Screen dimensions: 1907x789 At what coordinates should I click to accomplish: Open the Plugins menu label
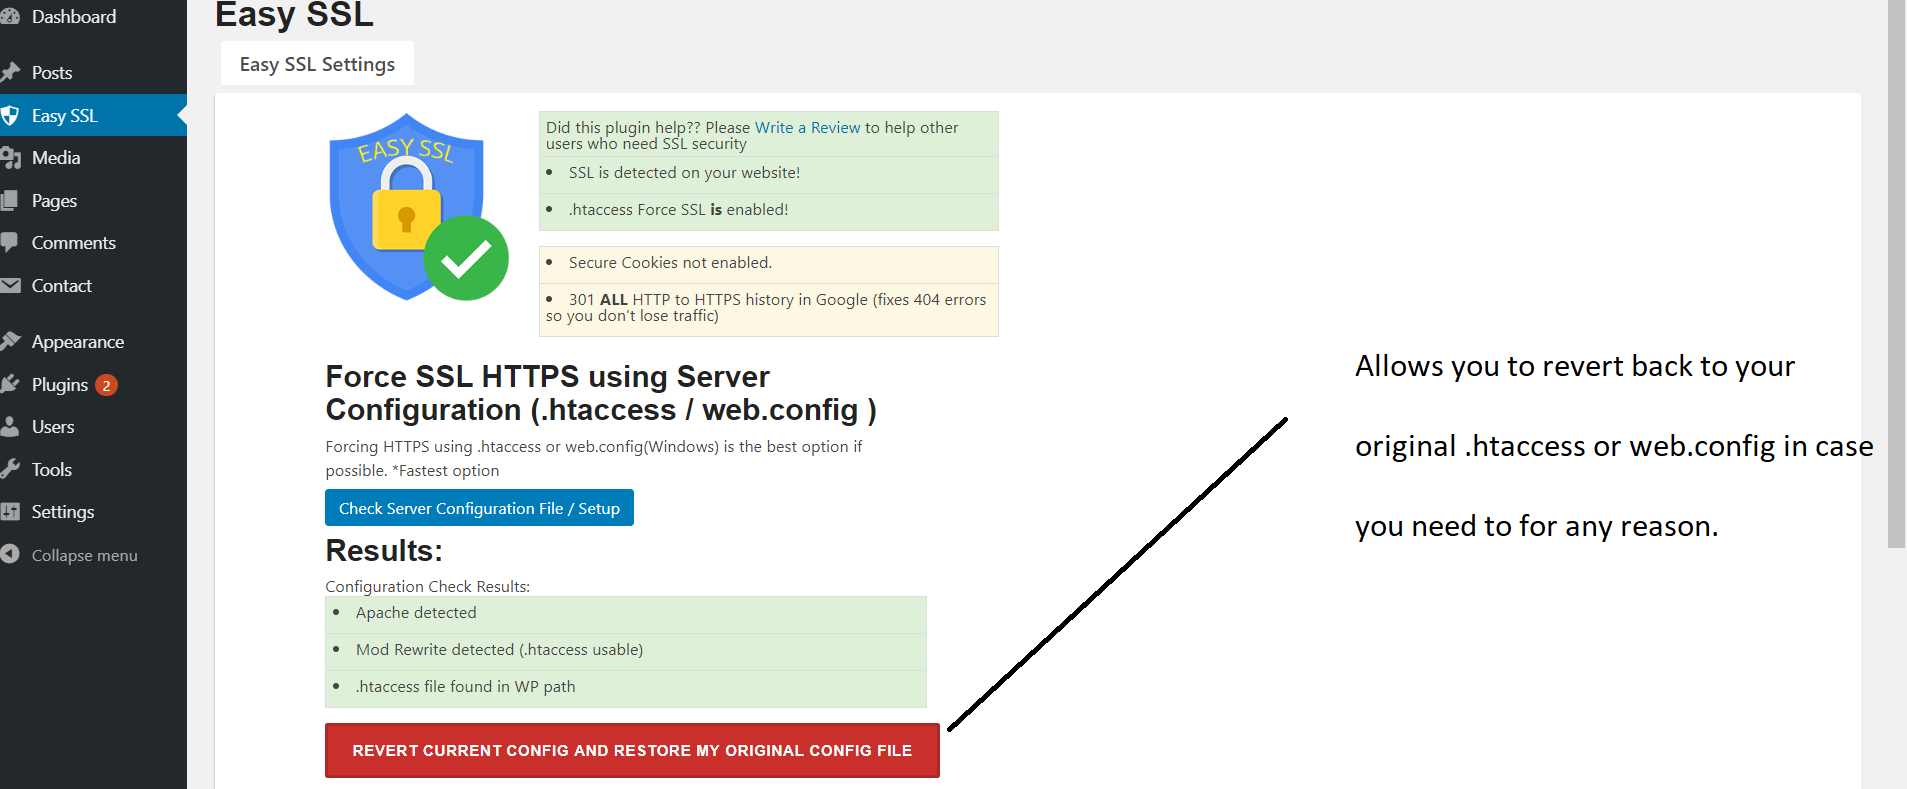[60, 385]
